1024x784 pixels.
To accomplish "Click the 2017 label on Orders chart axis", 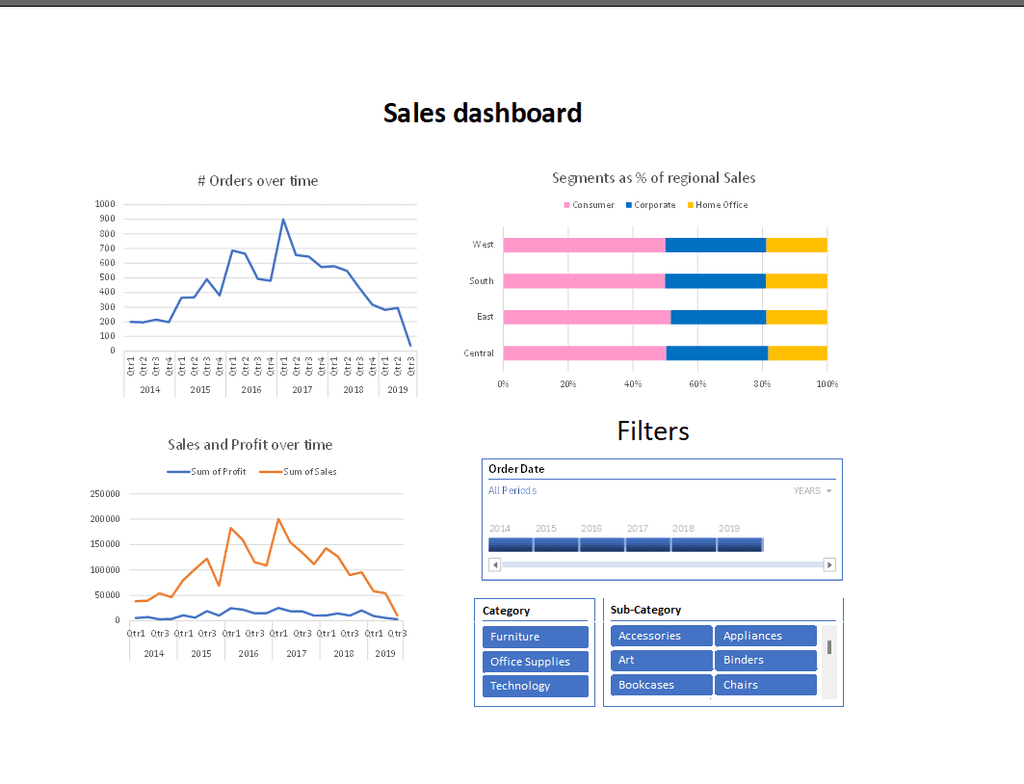I will pos(302,389).
